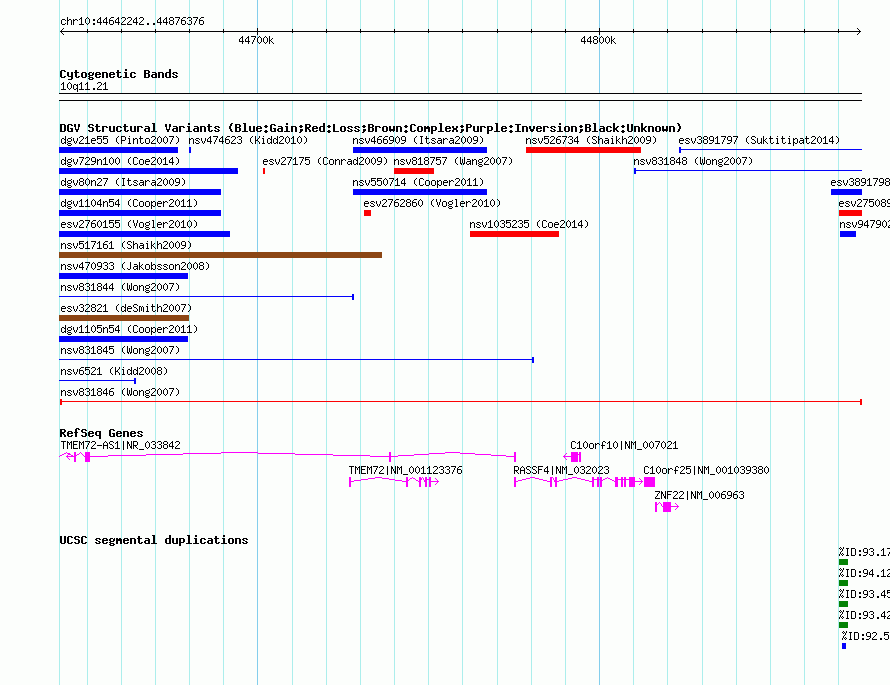Click the 44700k ruler tick label
The width and height of the screenshot is (890, 685).
pos(256,40)
